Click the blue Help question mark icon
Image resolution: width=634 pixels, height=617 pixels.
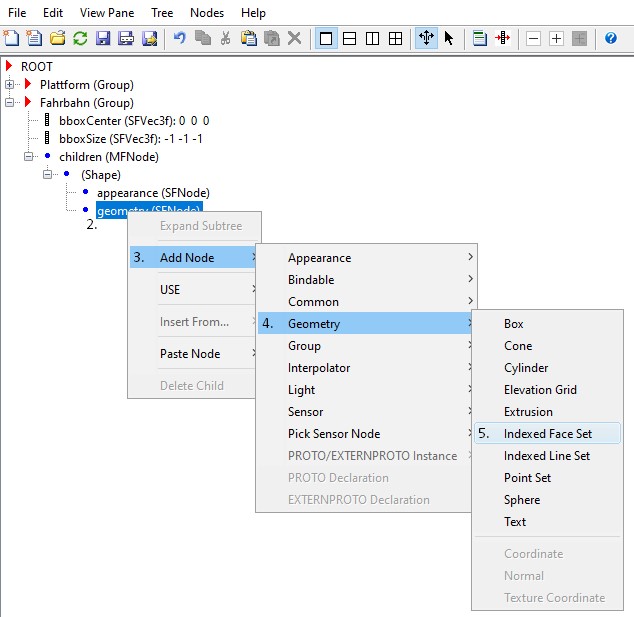[x=611, y=38]
